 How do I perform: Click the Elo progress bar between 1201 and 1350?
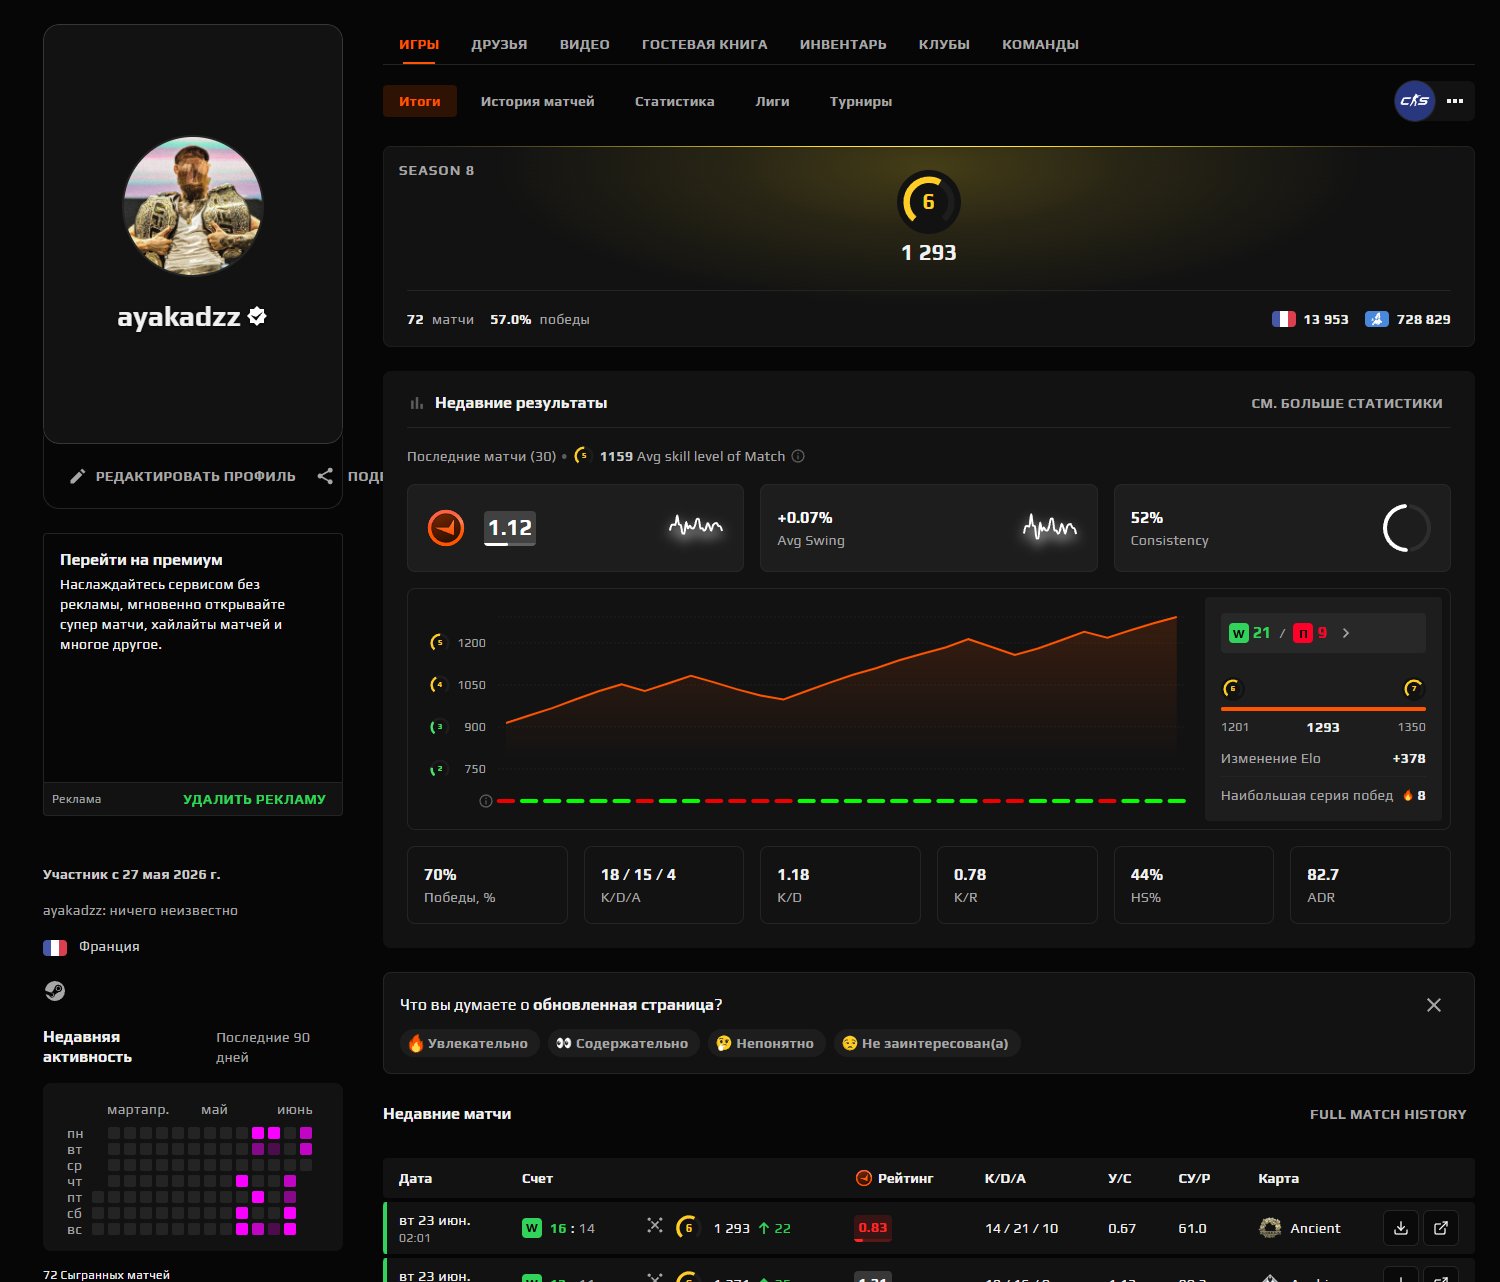1323,708
